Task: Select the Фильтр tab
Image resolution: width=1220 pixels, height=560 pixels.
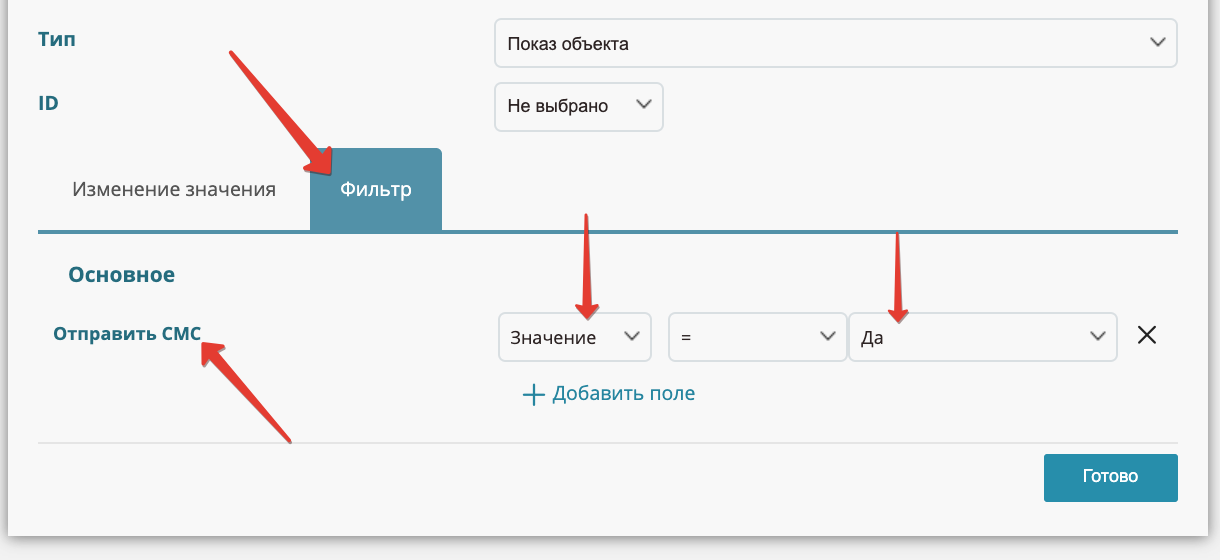Action: [x=376, y=189]
